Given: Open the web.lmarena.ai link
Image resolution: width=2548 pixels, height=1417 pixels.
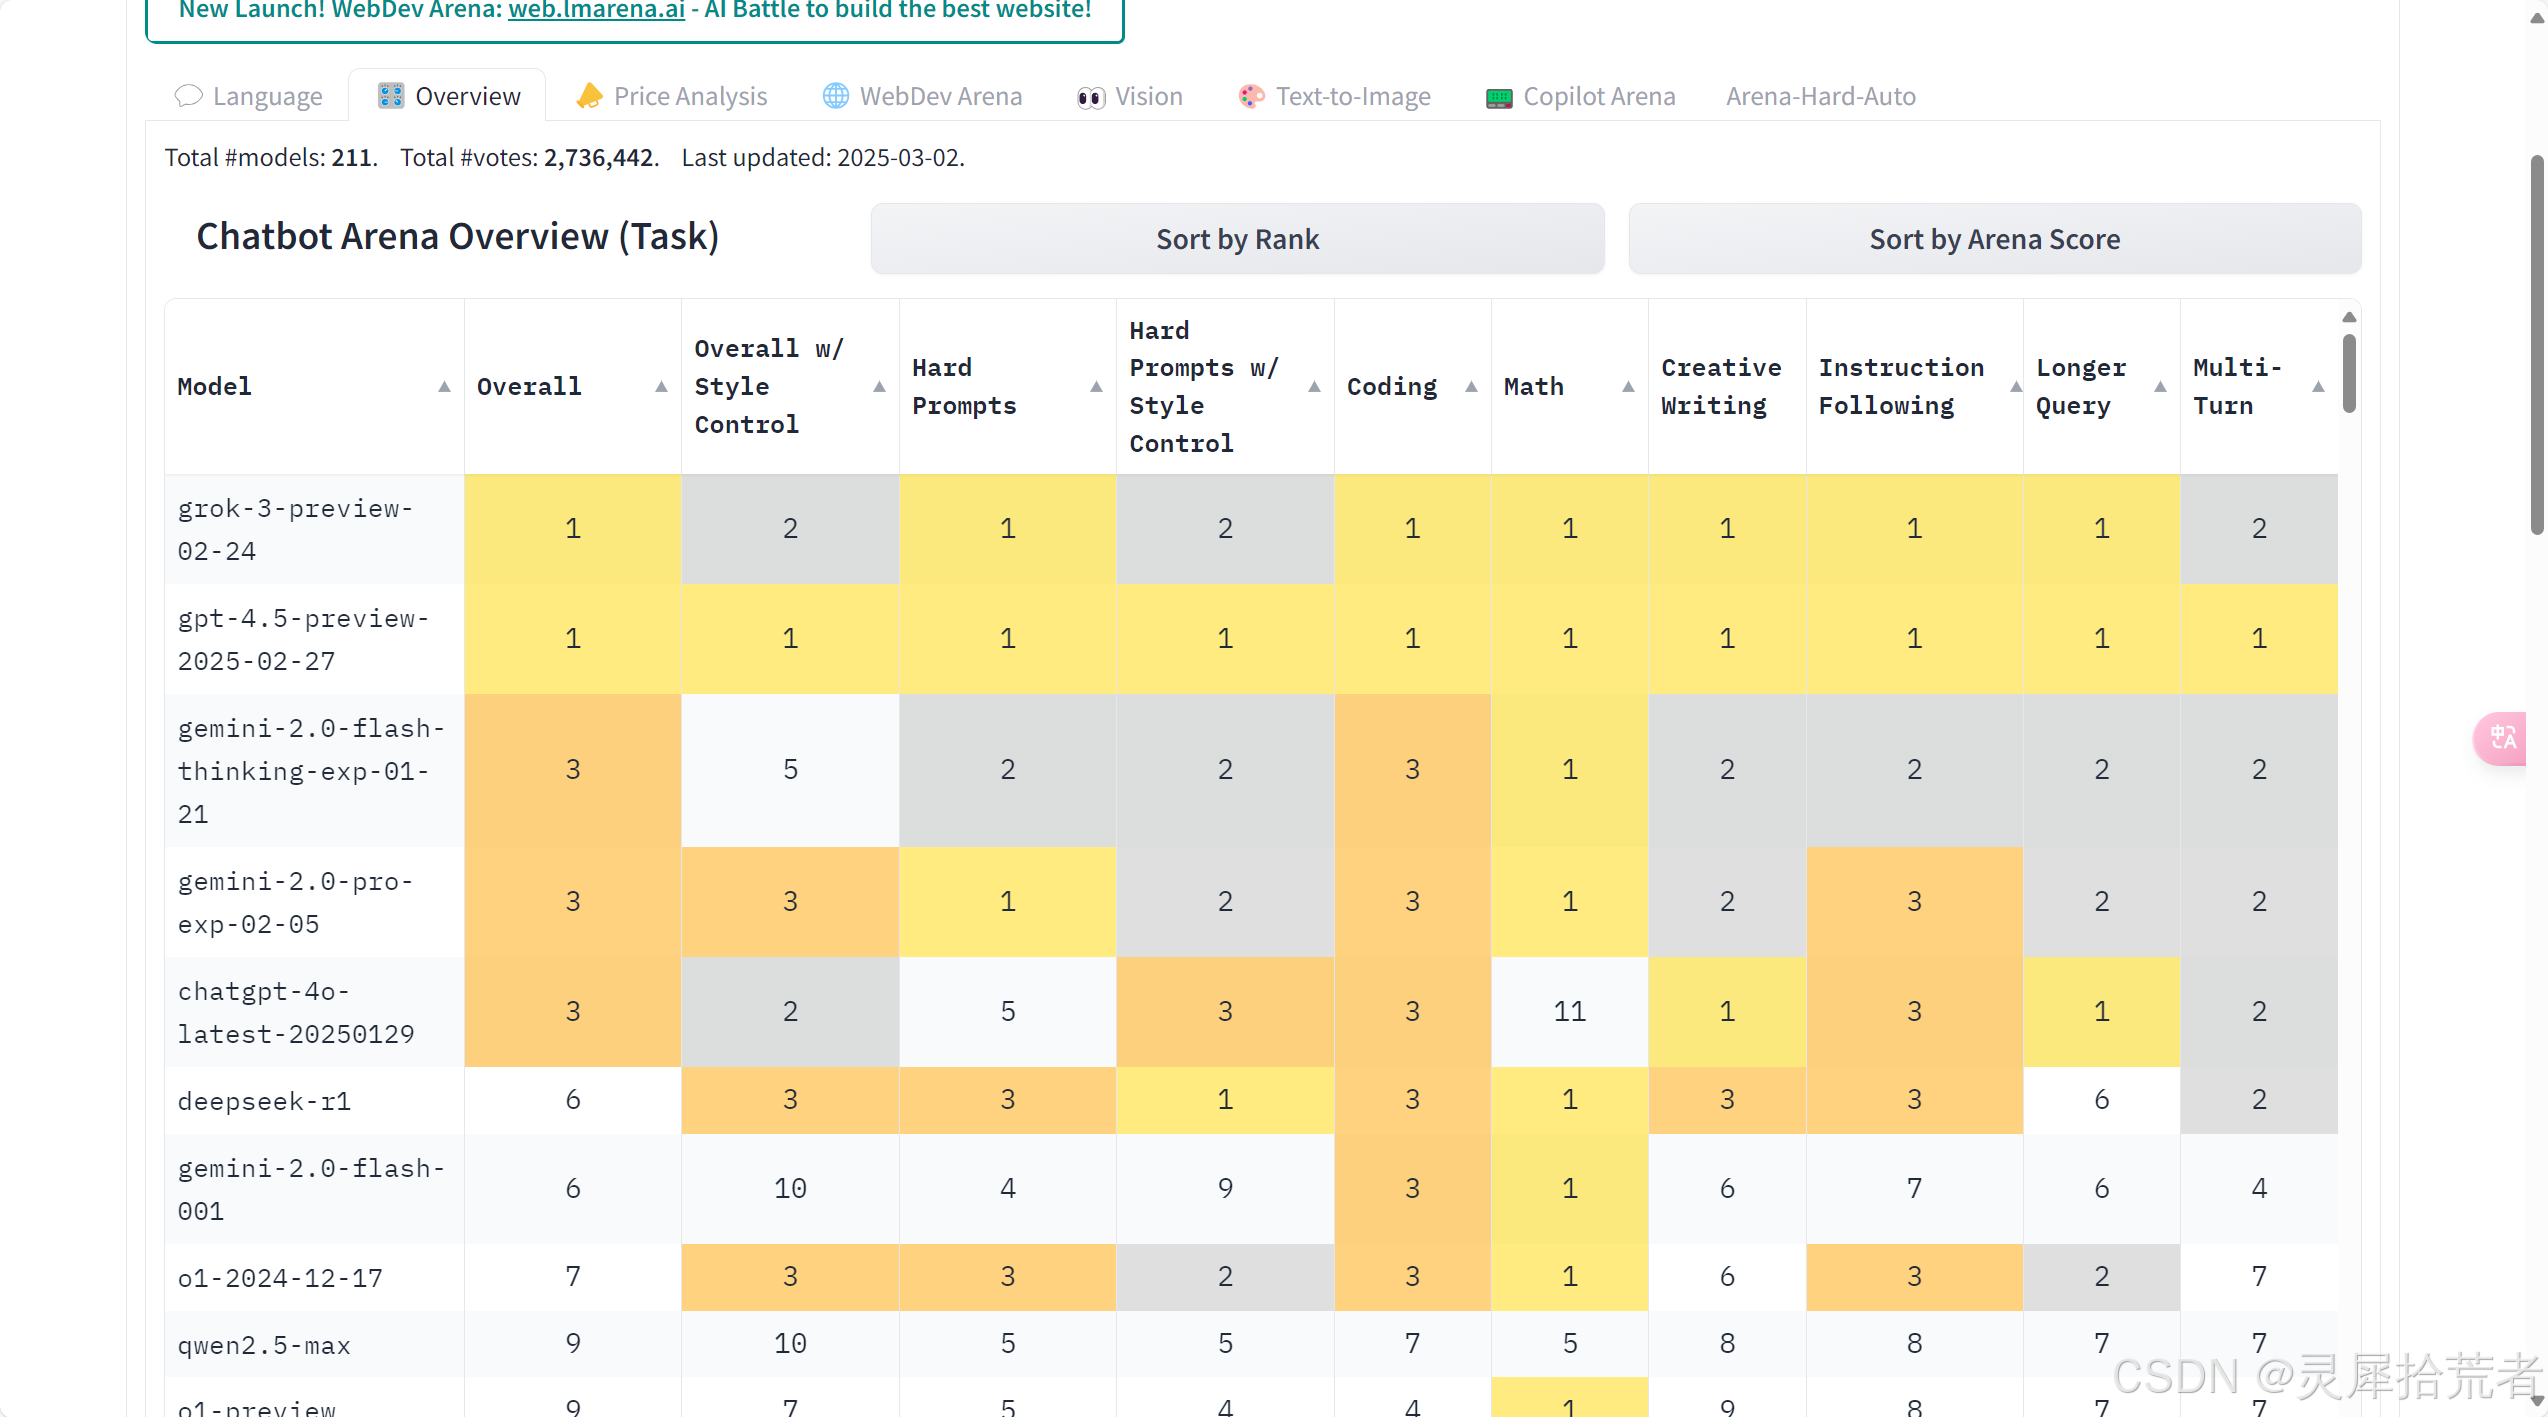Looking at the screenshot, I should tap(596, 11).
